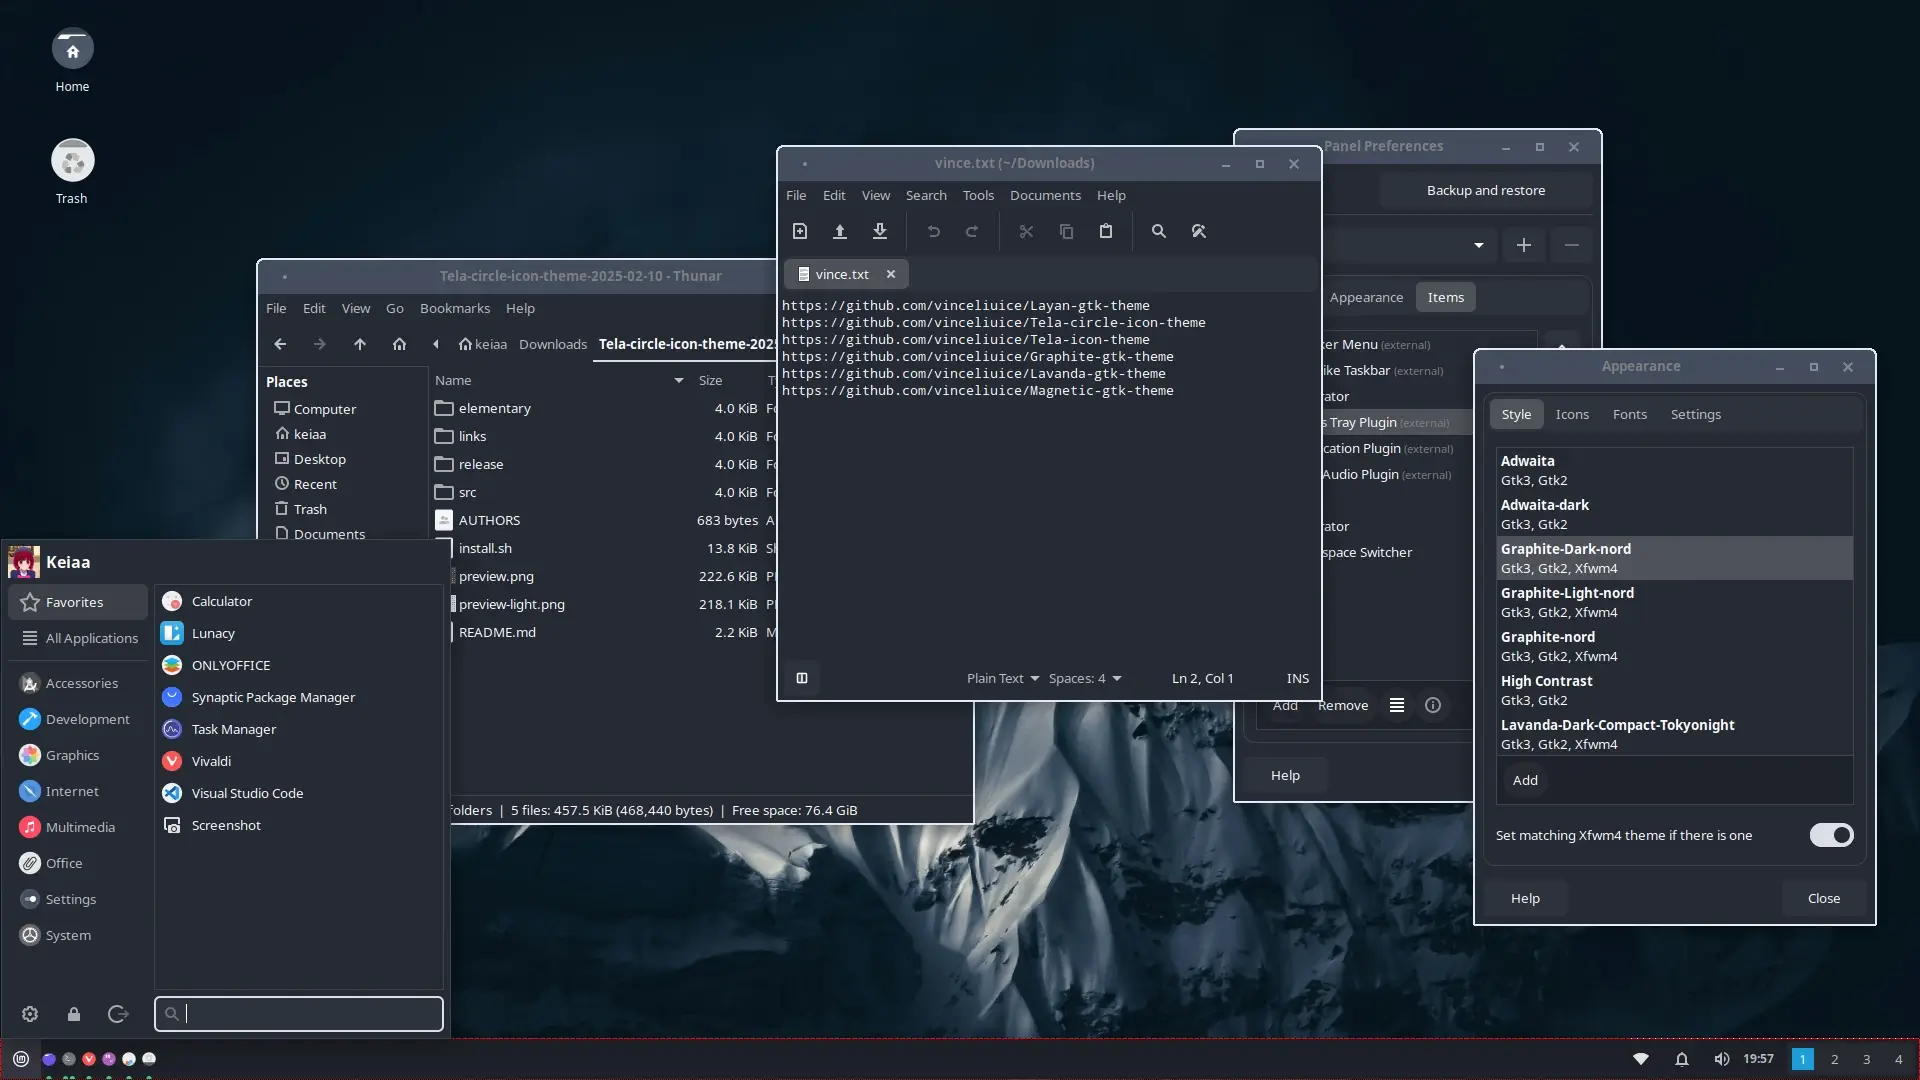The image size is (1920, 1080).
Task: Switch to the Icons tab in Appearance
Action: click(x=1571, y=414)
